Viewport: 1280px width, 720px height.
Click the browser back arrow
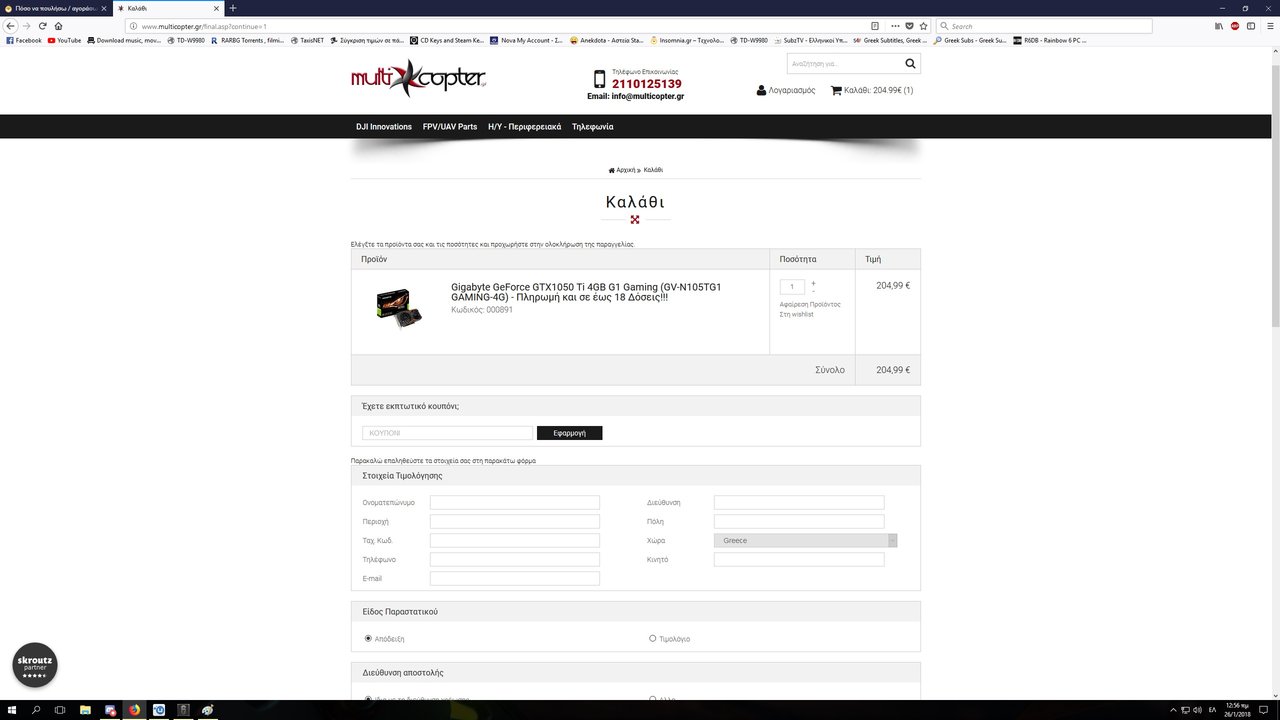[x=11, y=26]
